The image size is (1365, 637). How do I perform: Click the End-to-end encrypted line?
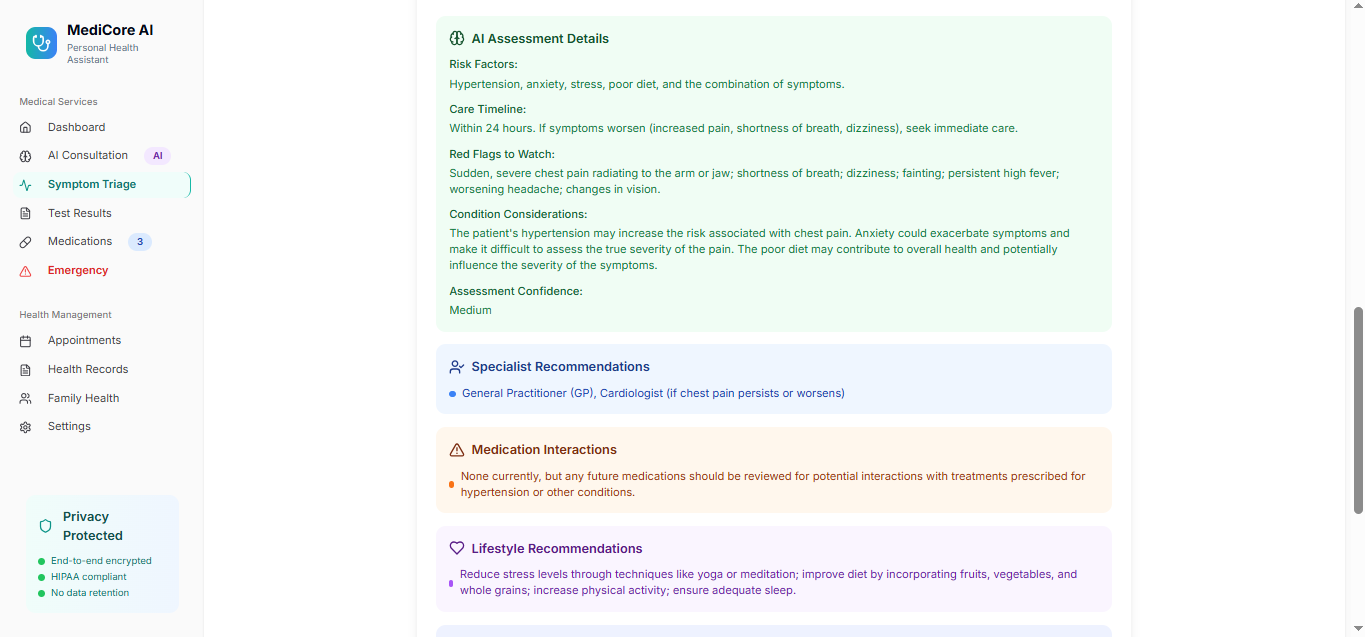point(101,561)
